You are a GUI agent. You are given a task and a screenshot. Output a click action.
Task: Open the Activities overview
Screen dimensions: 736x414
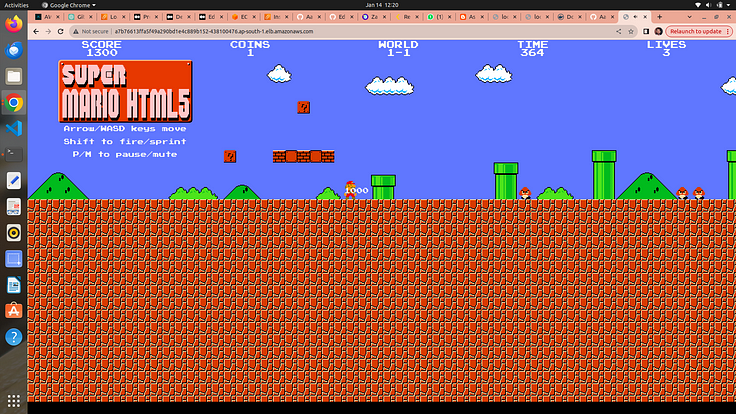coord(16,5)
